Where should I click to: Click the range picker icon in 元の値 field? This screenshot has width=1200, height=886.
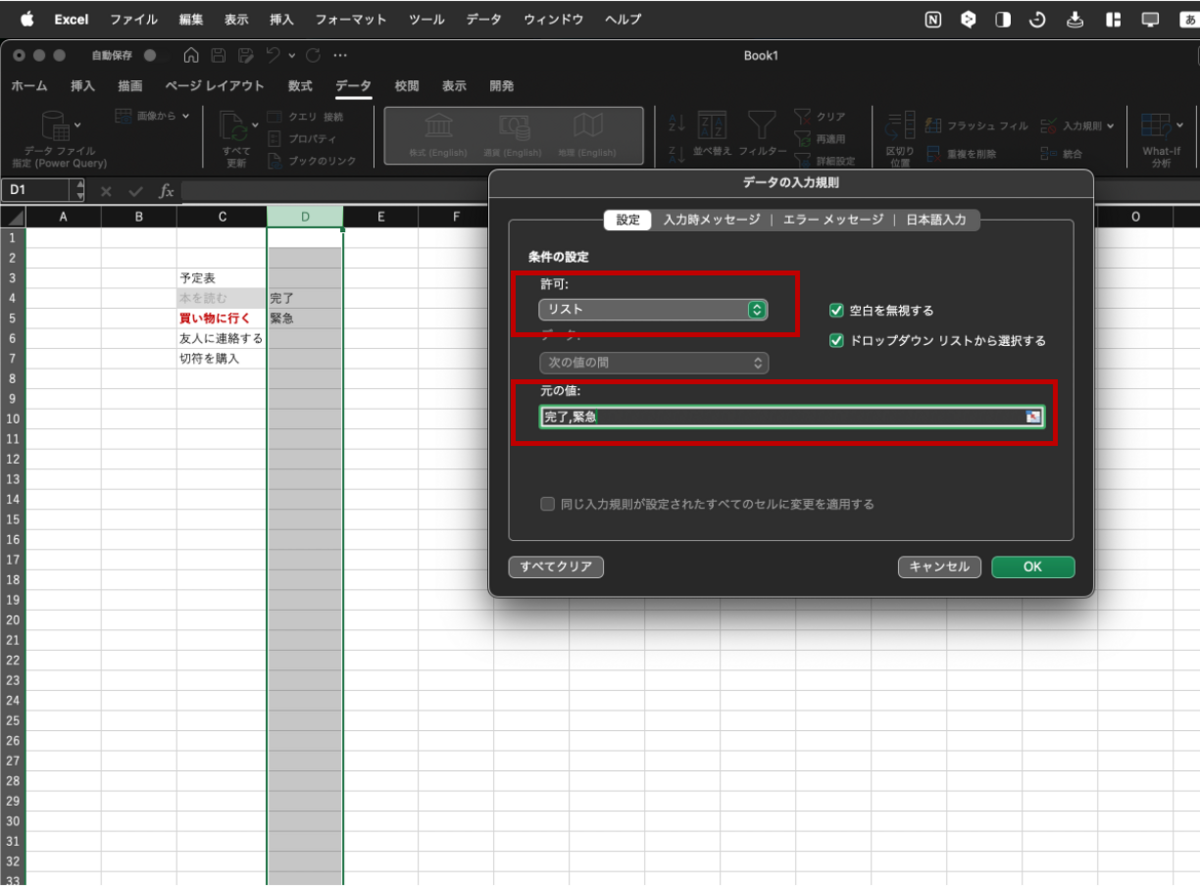[1033, 417]
